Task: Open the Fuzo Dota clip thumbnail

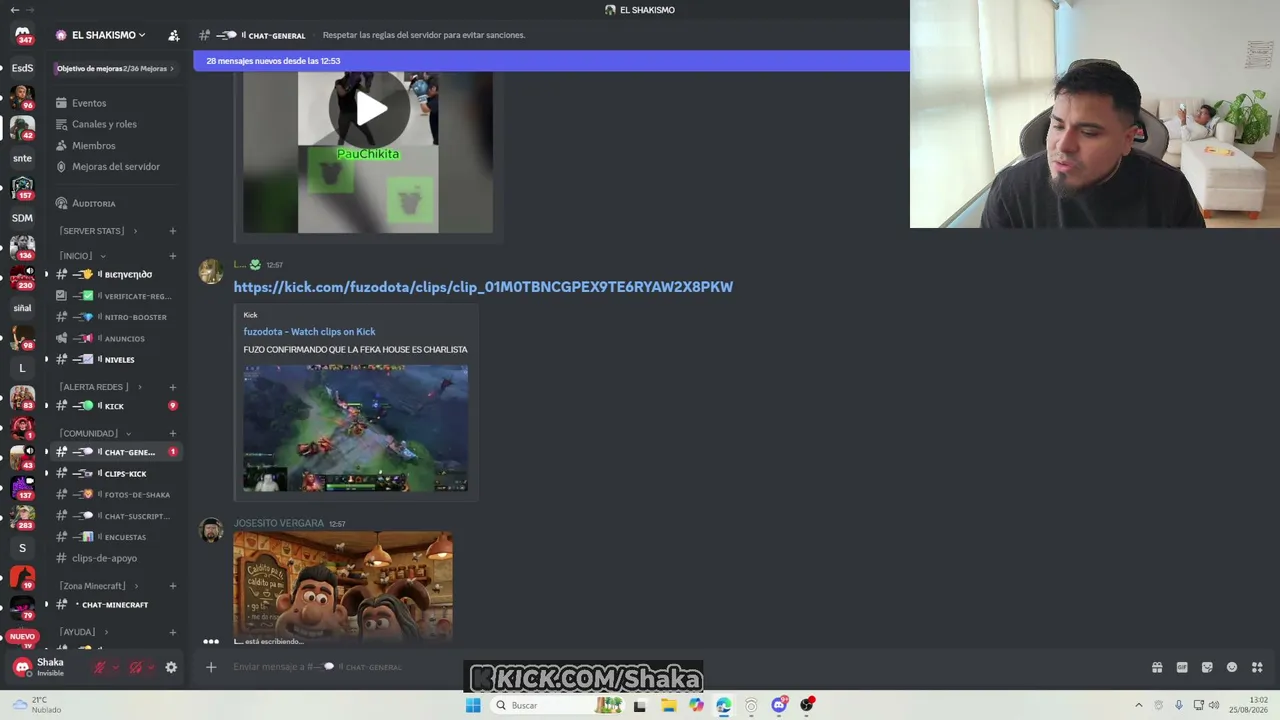Action: tap(355, 428)
